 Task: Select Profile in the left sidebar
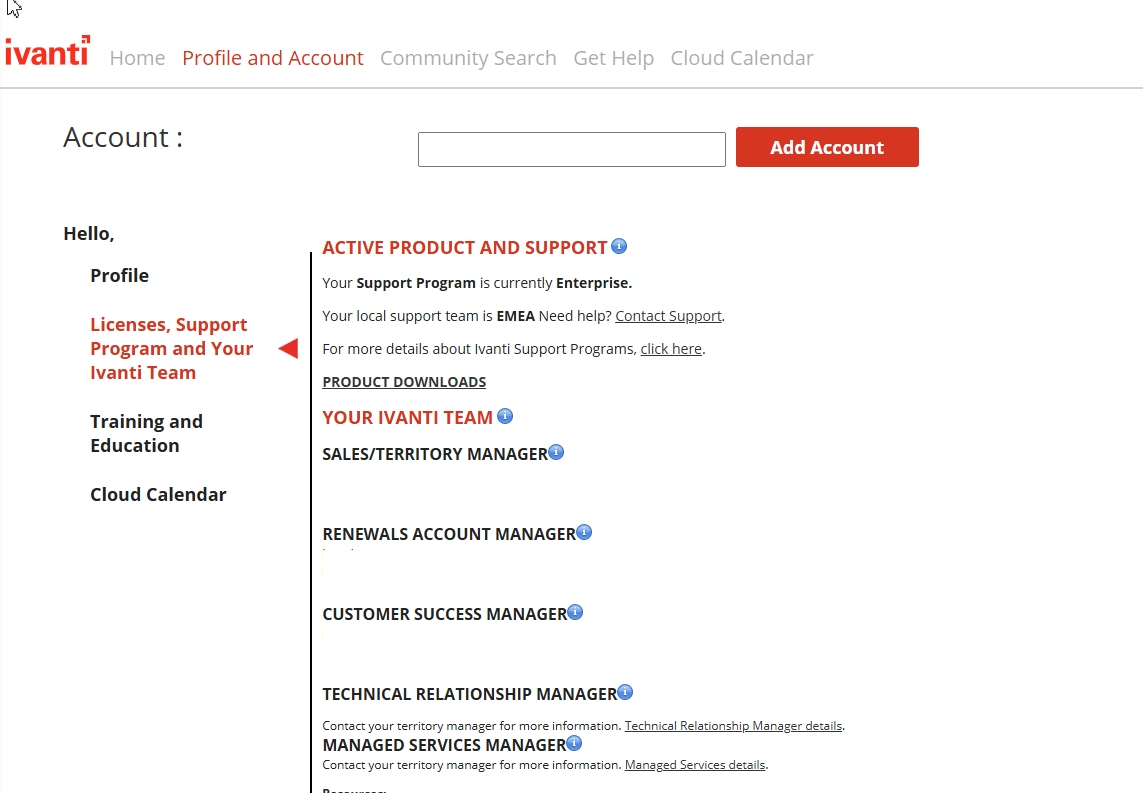(x=119, y=275)
